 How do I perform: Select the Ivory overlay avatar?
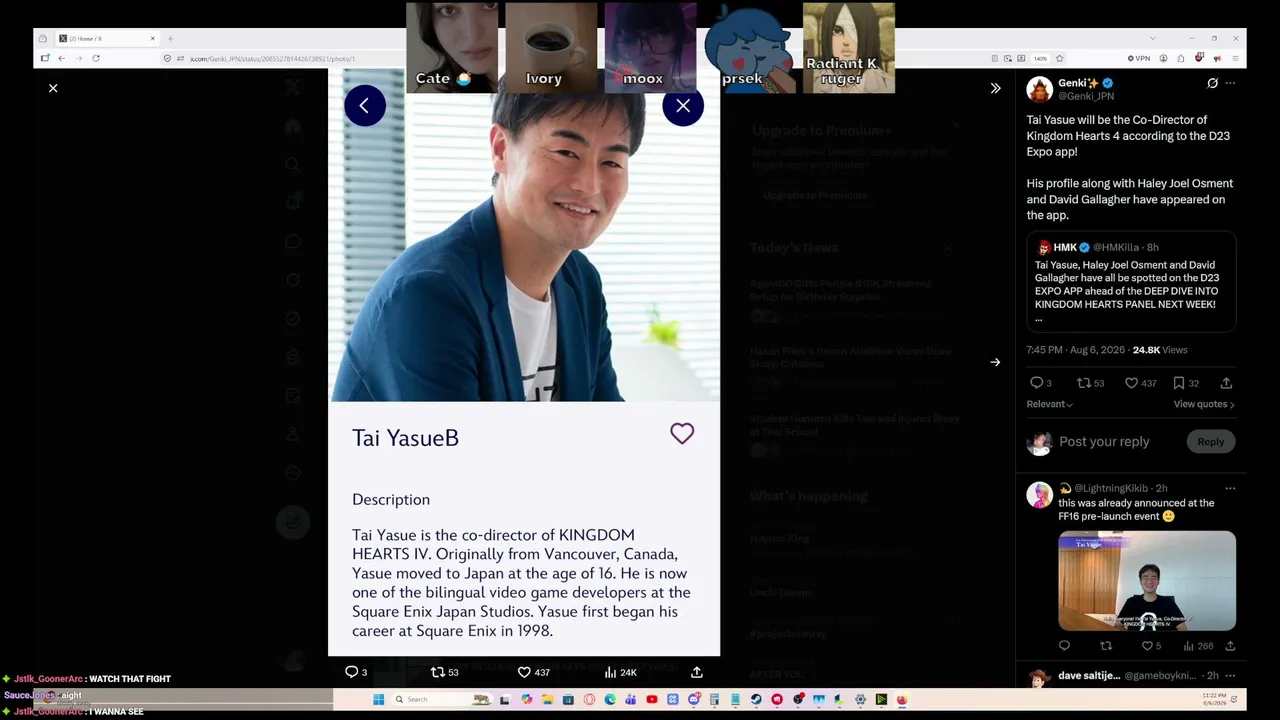click(551, 47)
